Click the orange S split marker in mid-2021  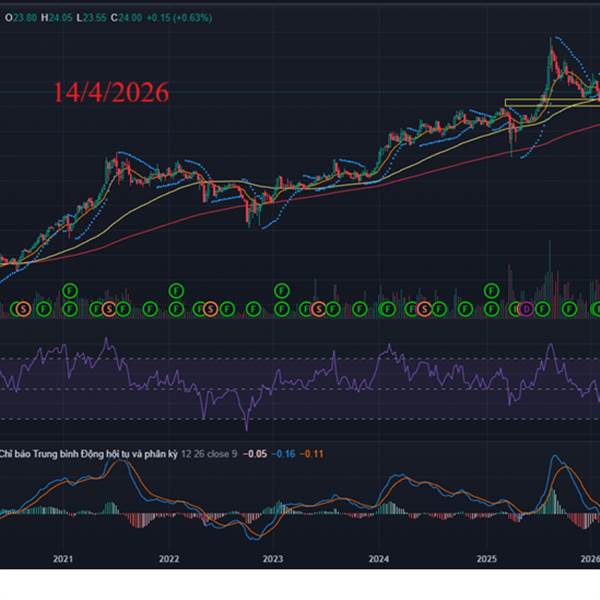109,309
